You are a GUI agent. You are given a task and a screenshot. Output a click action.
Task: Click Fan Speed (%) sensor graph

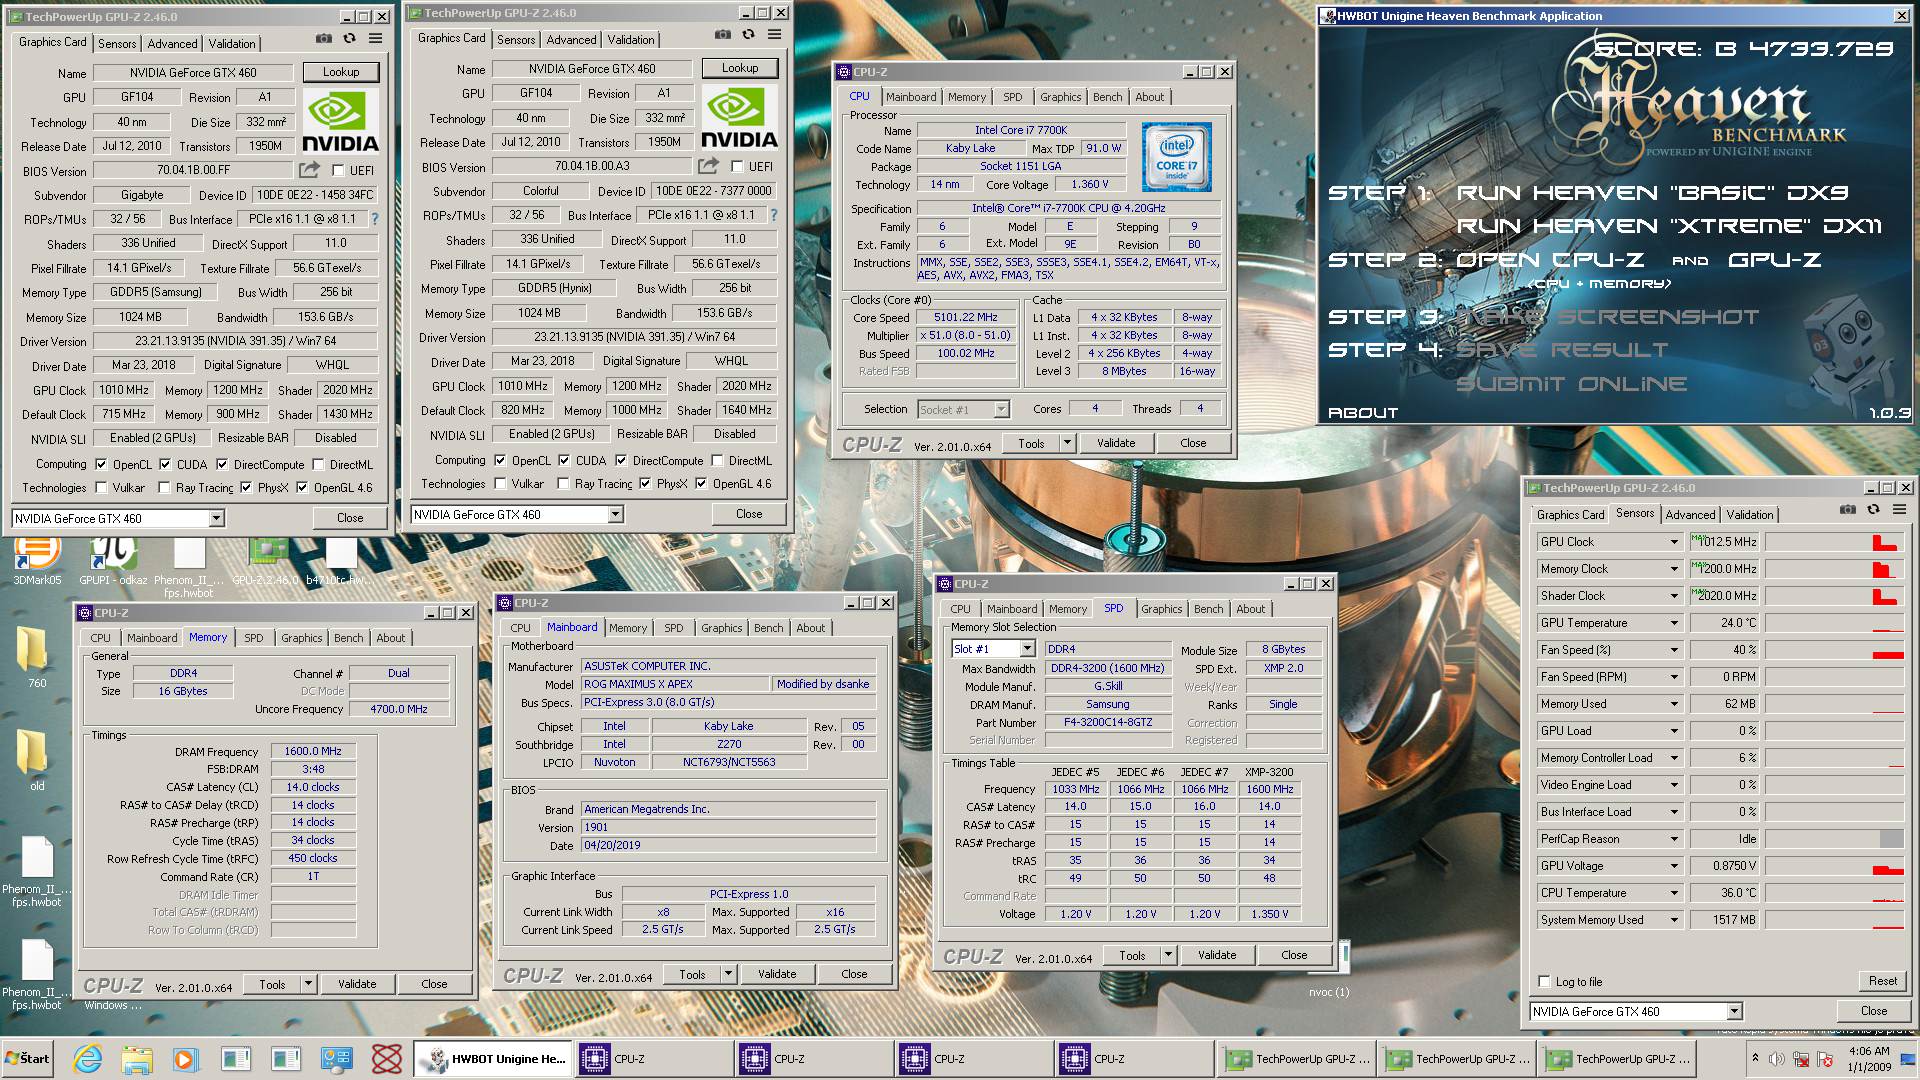click(x=1834, y=650)
